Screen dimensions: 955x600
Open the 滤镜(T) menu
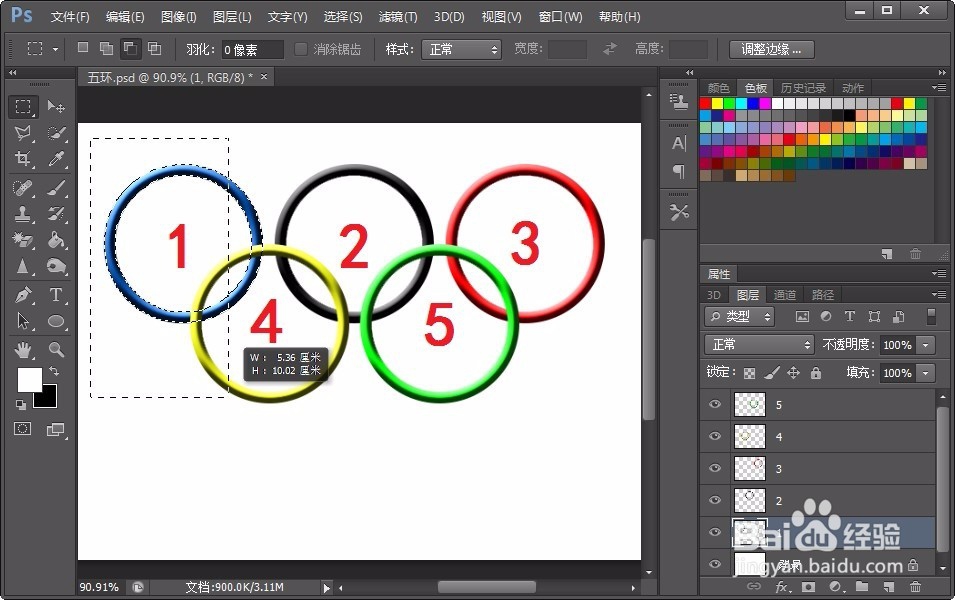pyautogui.click(x=398, y=16)
